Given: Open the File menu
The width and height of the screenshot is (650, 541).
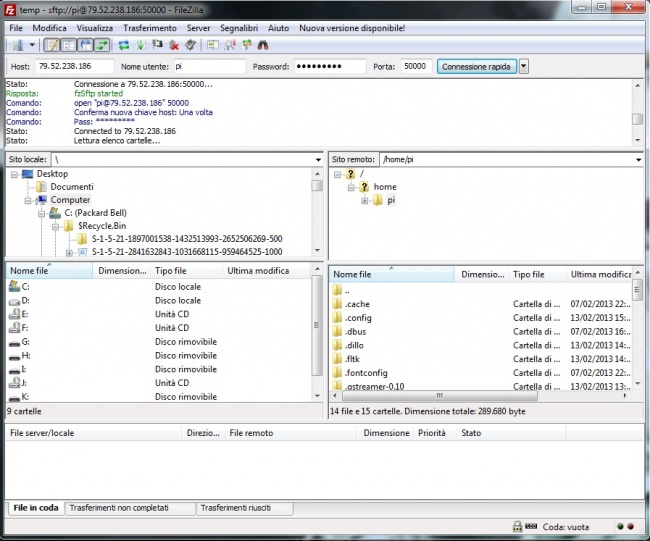Looking at the screenshot, I should point(16,28).
